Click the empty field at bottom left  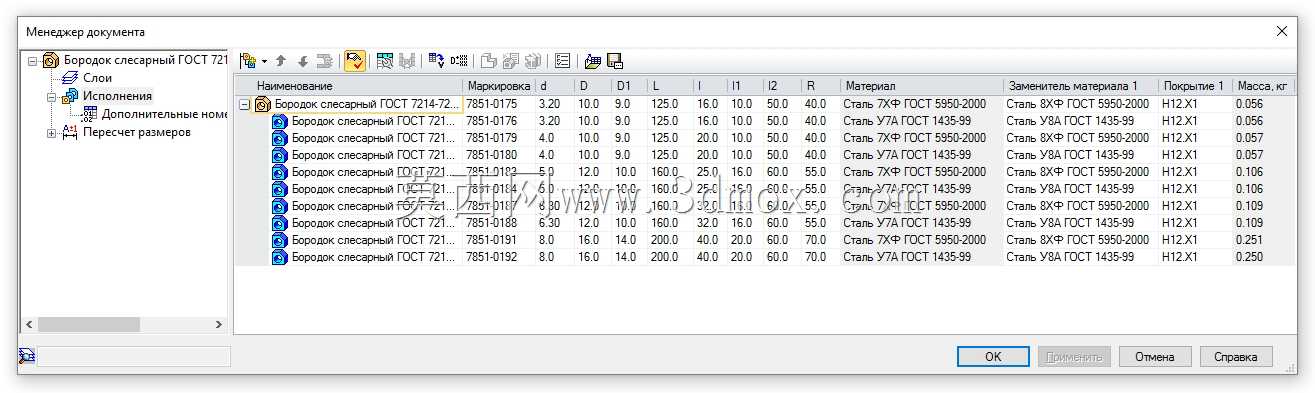click(133, 356)
